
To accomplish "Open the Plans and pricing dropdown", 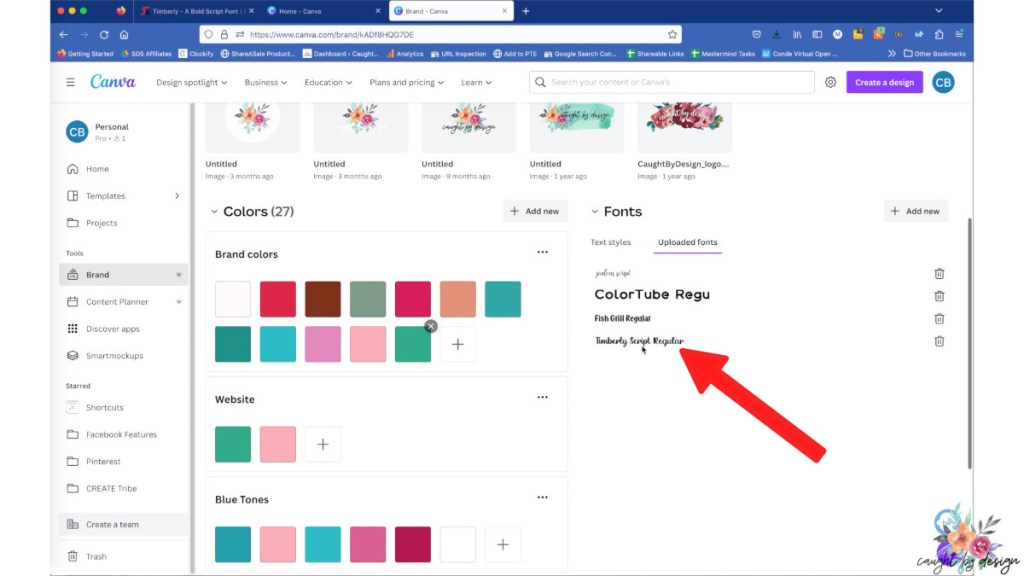I will coord(406,82).
